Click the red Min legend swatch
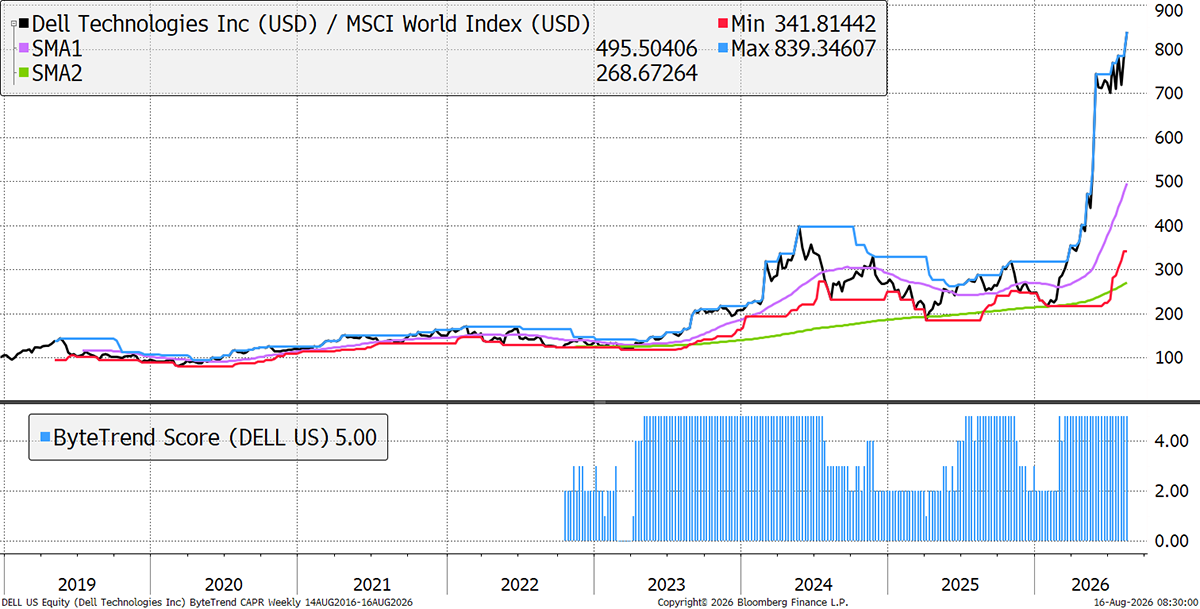This screenshot has height=609, width=1200. (723, 23)
